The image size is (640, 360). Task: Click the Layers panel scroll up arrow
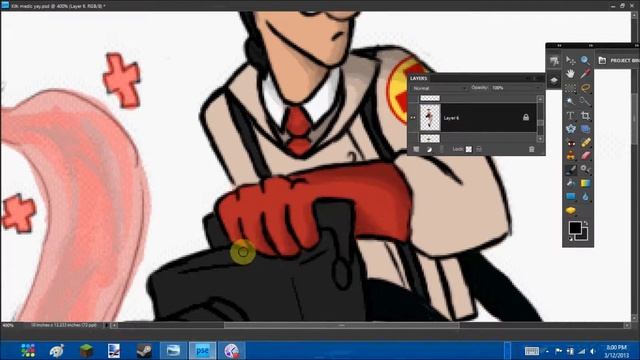pyautogui.click(x=540, y=99)
